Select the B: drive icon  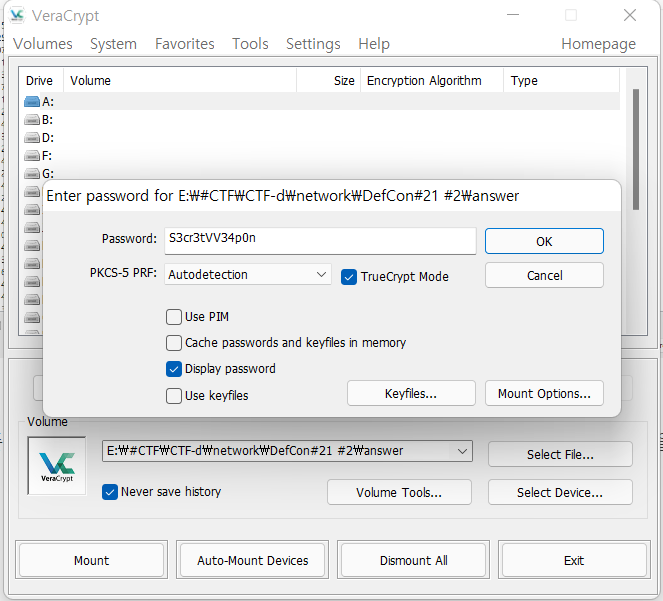pyautogui.click(x=32, y=120)
